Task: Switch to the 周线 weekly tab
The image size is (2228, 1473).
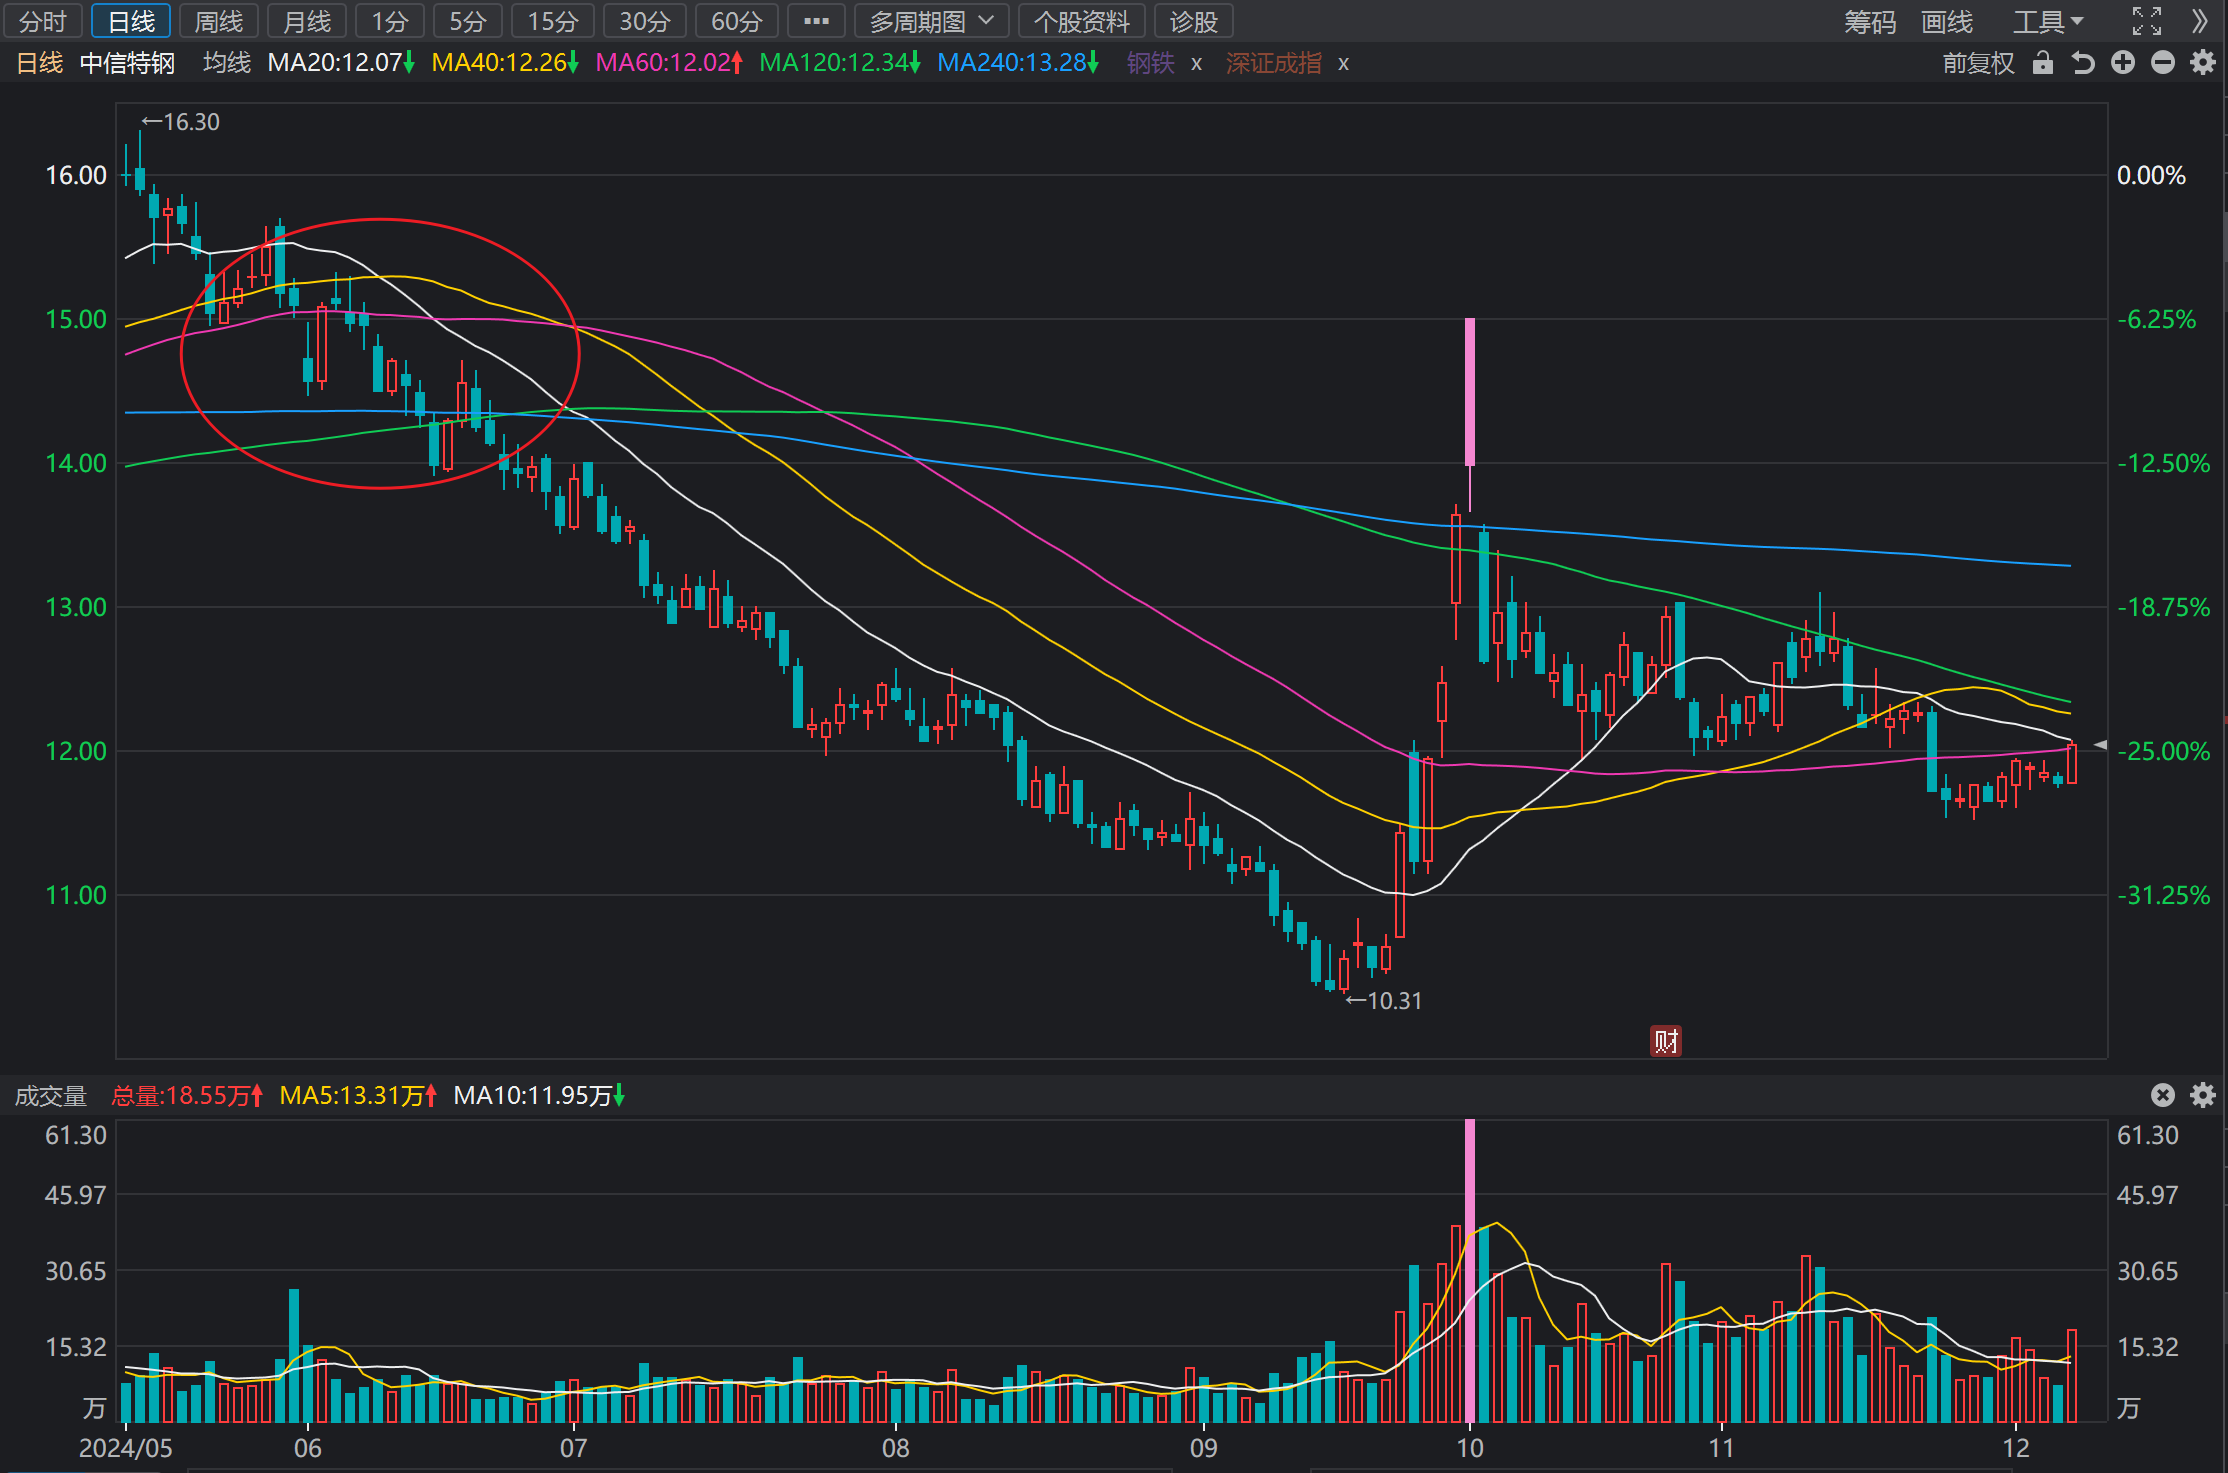Action: [219, 21]
